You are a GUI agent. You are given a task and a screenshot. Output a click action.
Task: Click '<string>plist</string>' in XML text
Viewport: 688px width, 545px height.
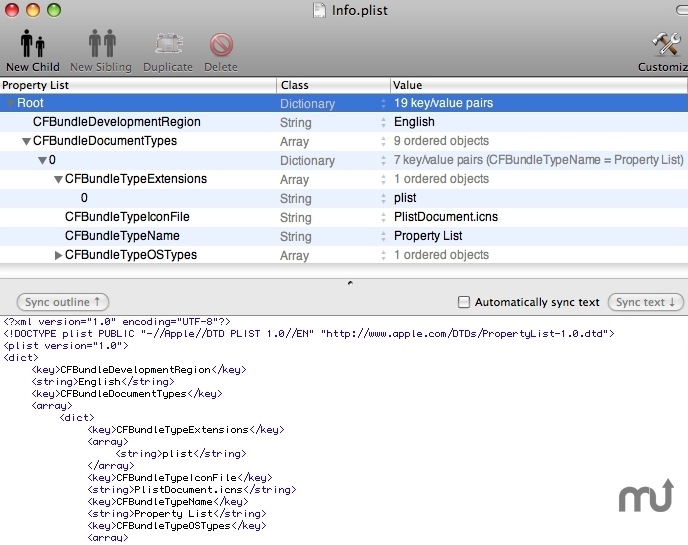pos(181,454)
